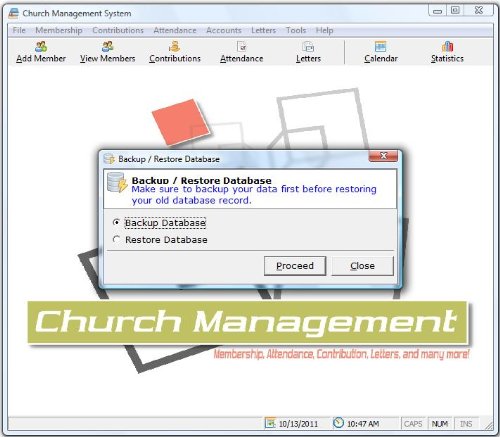500x437 pixels.
Task: Open the Letters toolbar icon
Action: (x=308, y=47)
